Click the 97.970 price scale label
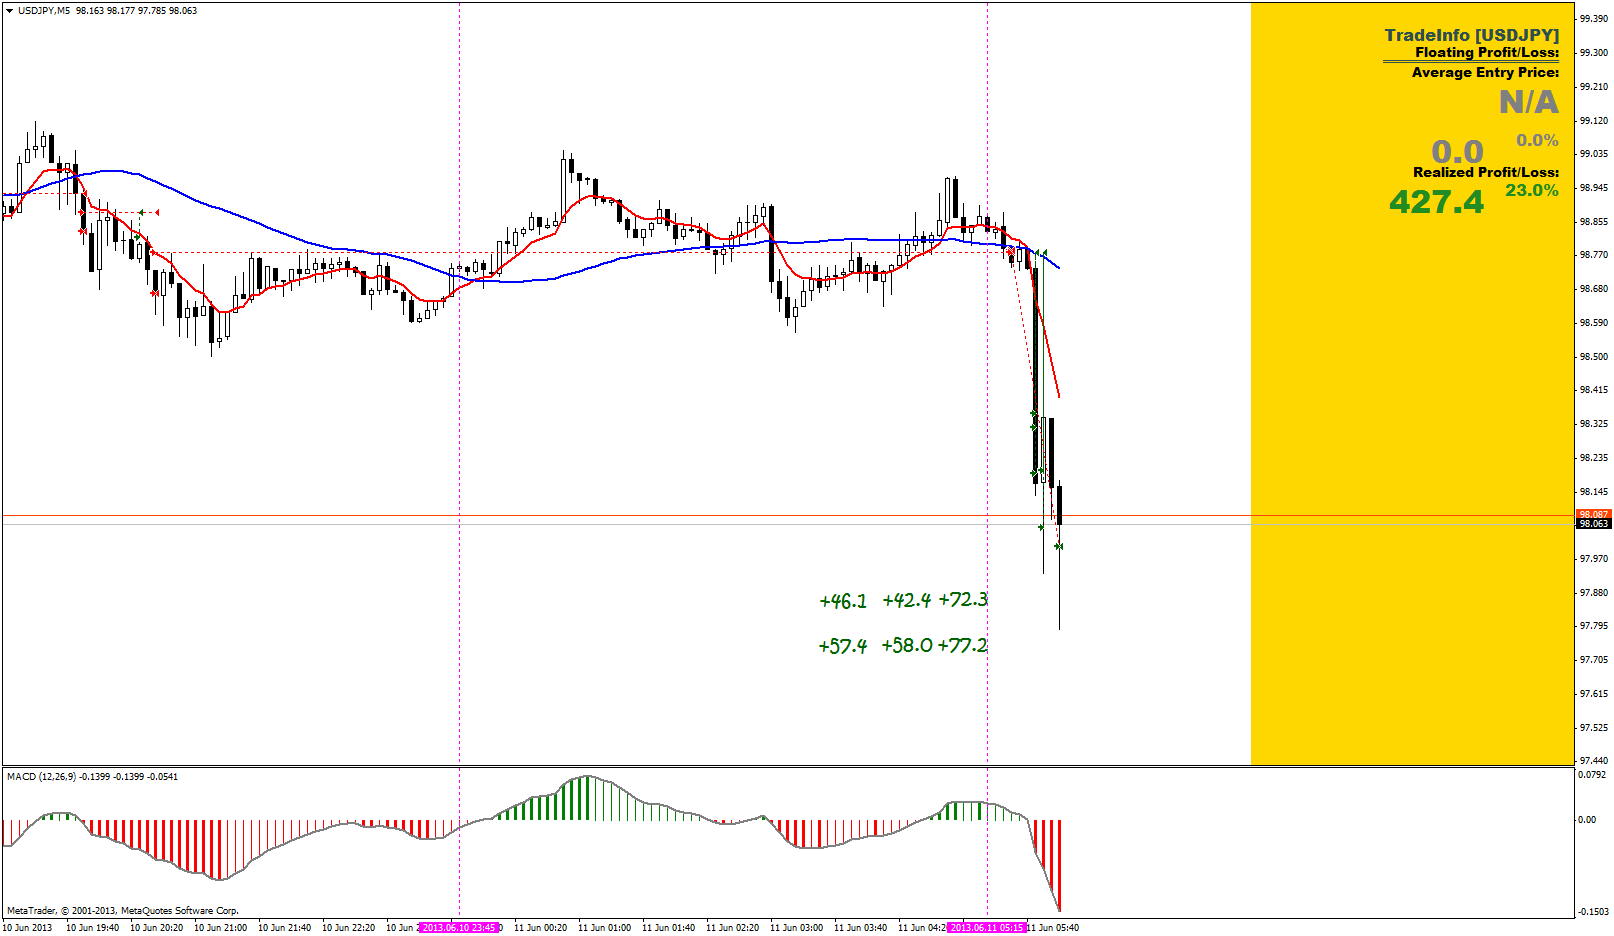This screenshot has height=936, width=1614. pos(1594,559)
